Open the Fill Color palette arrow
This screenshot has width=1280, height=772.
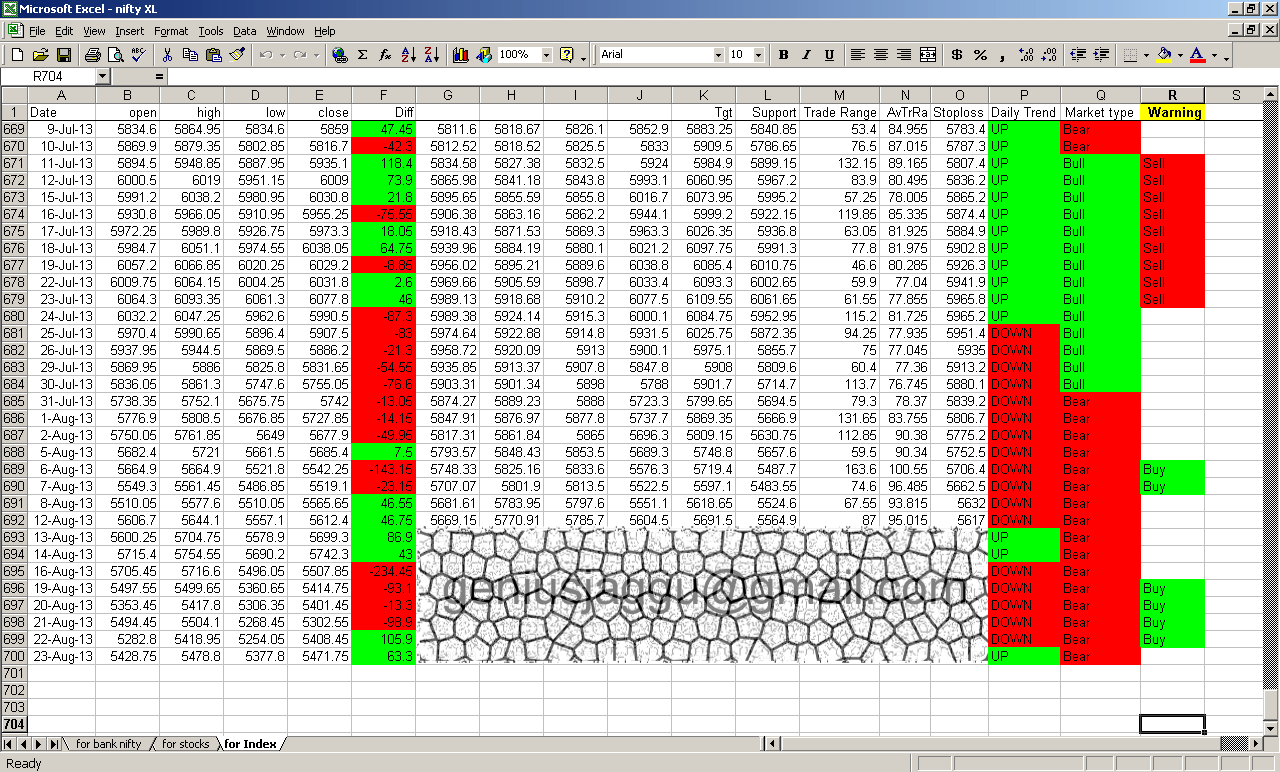click(1180, 55)
